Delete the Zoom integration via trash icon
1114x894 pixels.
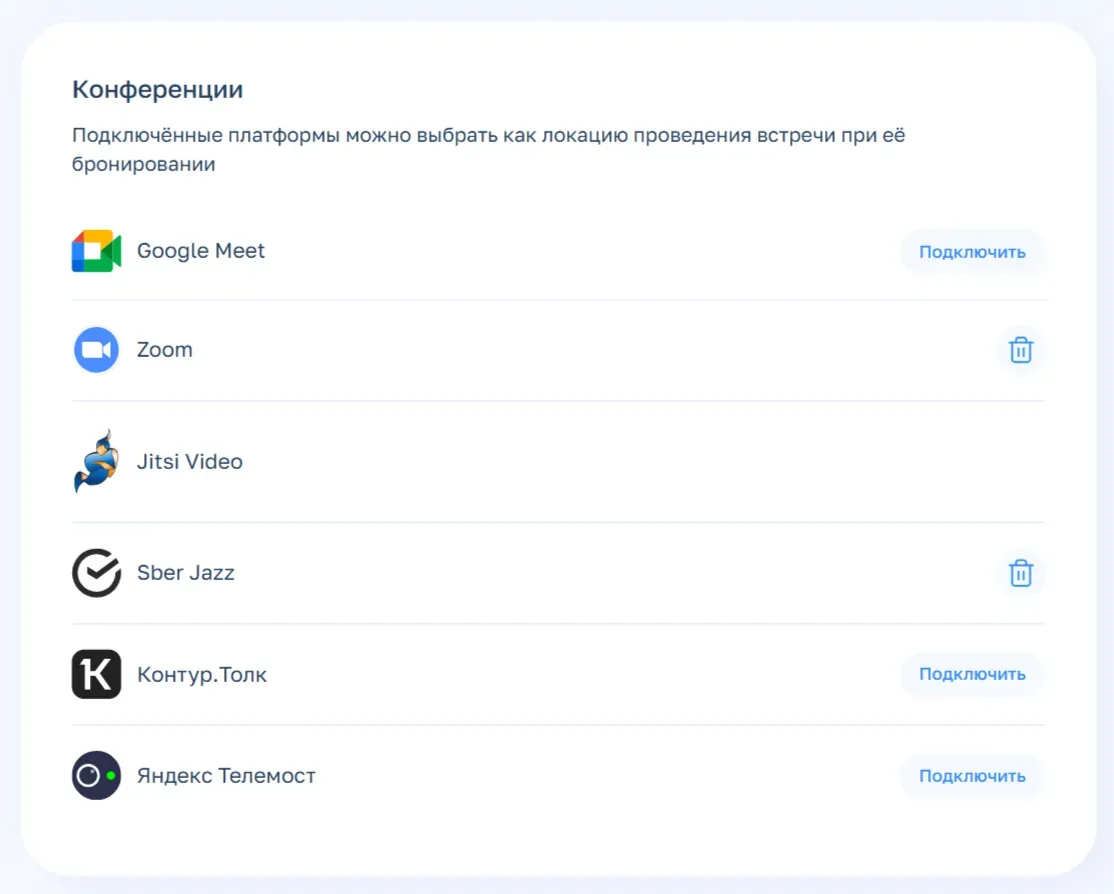coord(1020,350)
